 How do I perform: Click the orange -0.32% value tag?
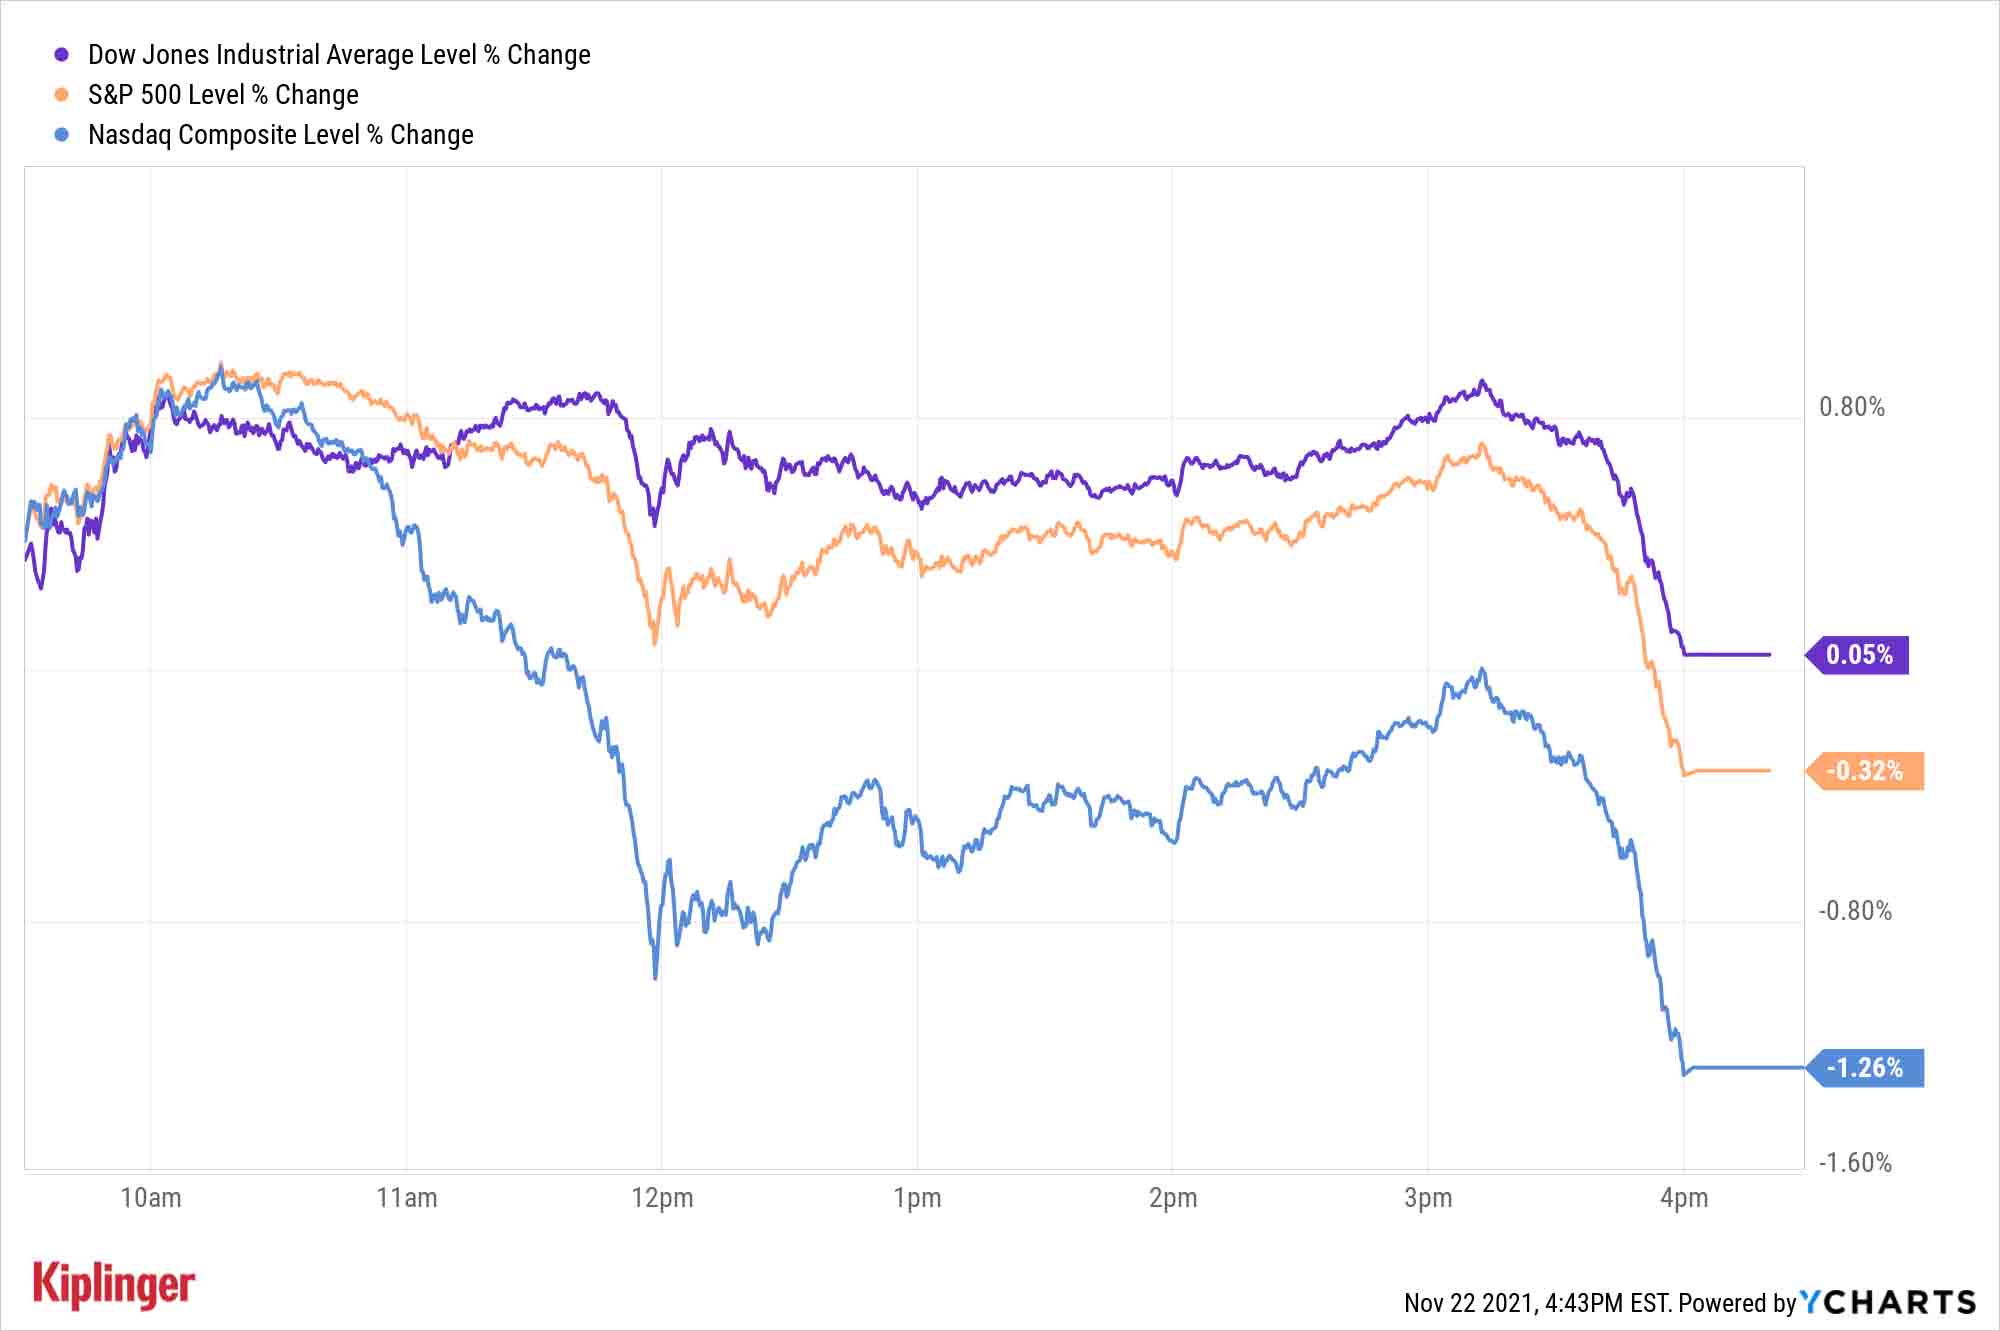[x=1866, y=771]
